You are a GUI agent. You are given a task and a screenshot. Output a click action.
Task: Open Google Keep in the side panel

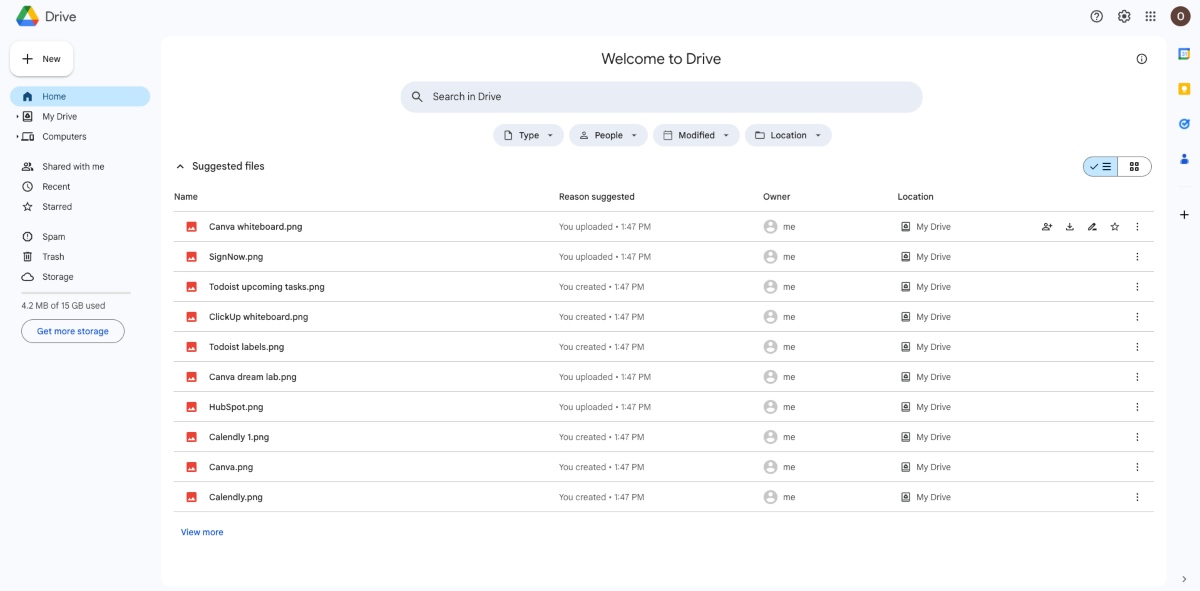point(1185,89)
